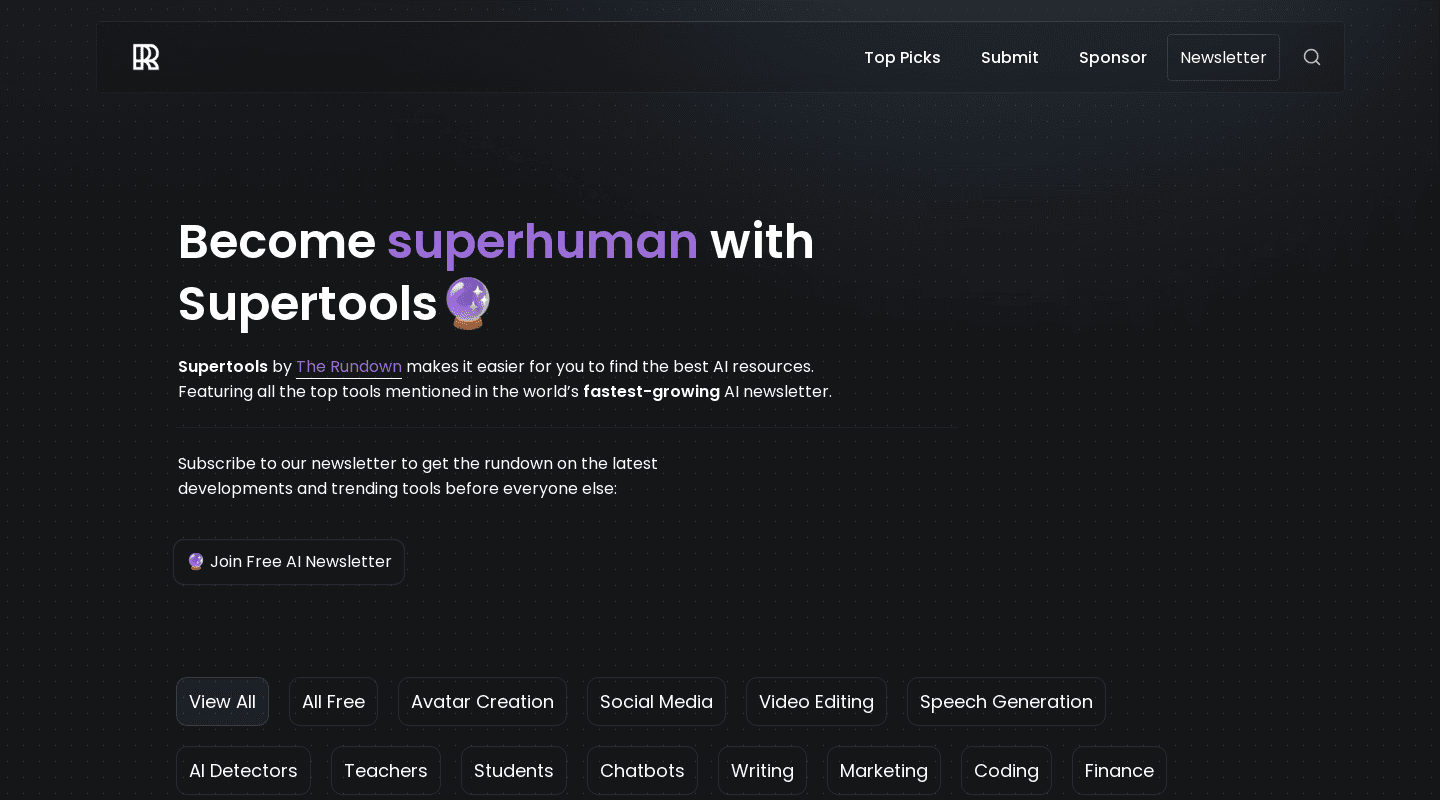Choose the Avatar Creation category
Screen dimensions: 1440x800
482,702
